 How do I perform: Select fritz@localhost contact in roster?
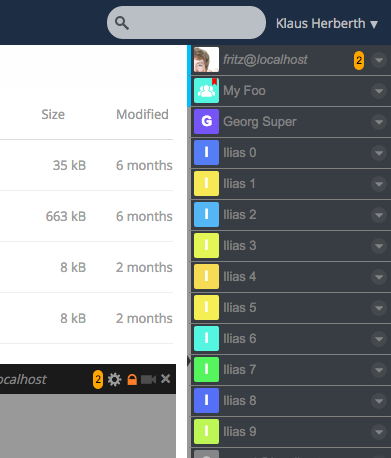pos(291,60)
